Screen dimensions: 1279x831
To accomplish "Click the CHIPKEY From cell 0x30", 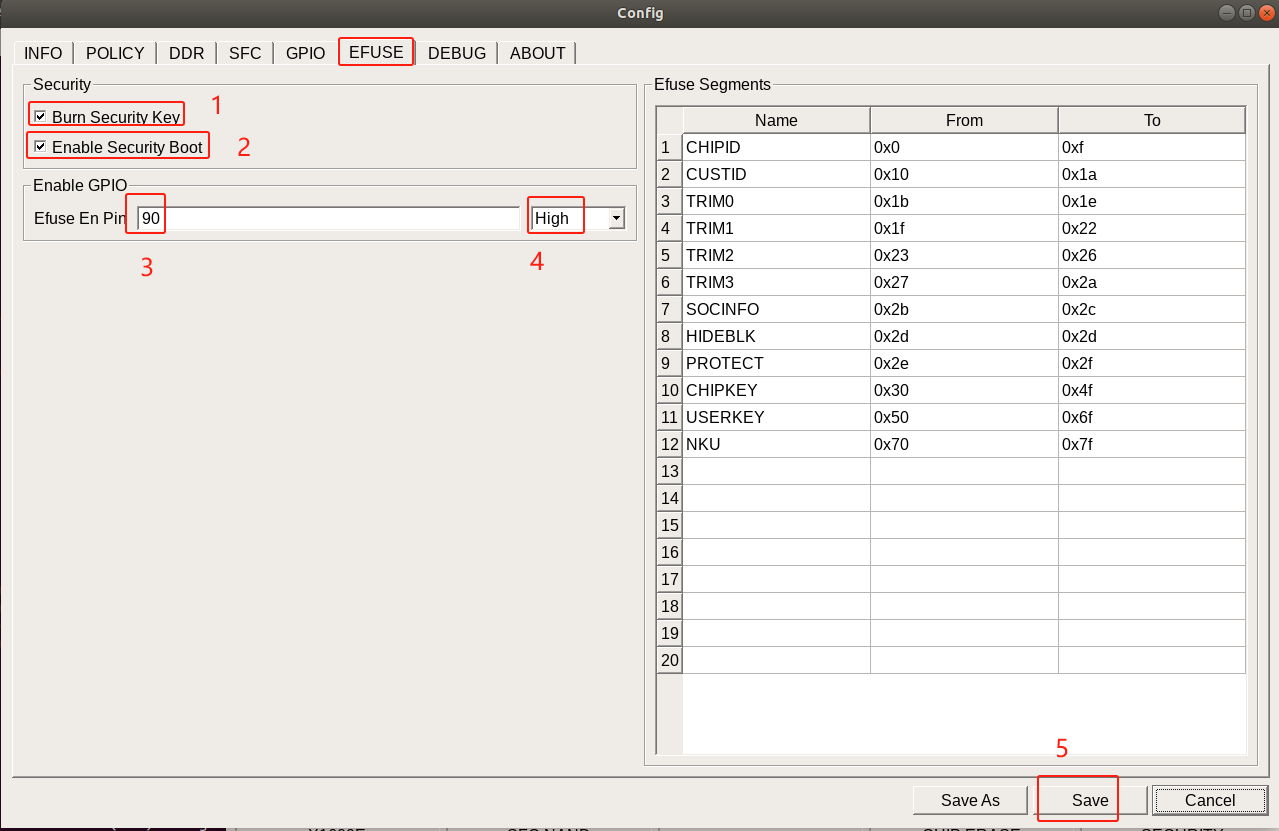I will pos(963,390).
